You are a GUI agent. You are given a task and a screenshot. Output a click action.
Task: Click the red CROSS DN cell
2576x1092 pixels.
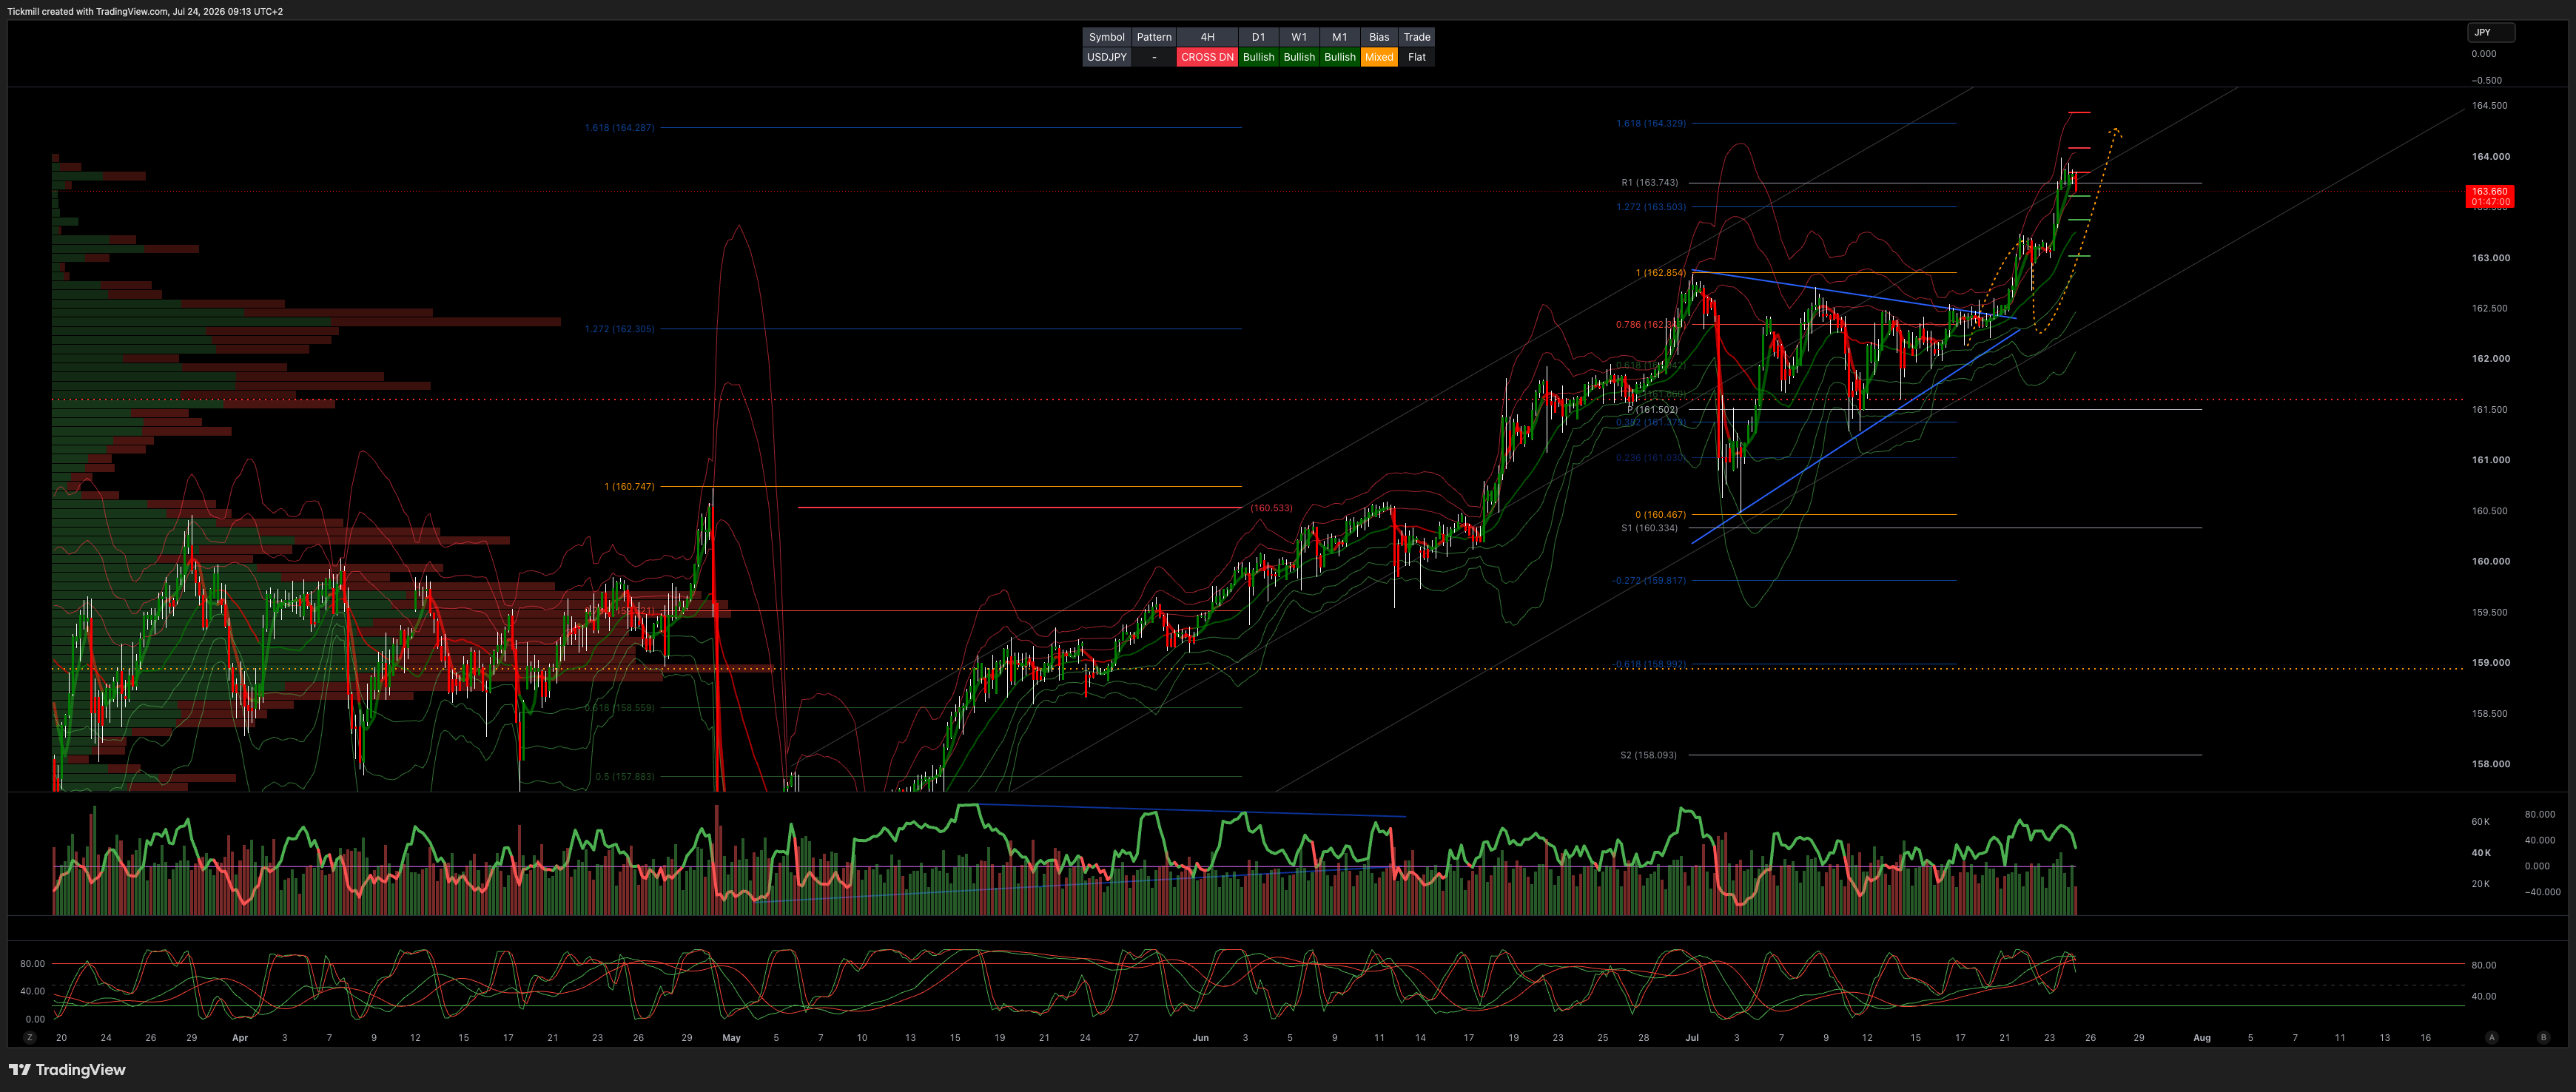coord(1207,57)
